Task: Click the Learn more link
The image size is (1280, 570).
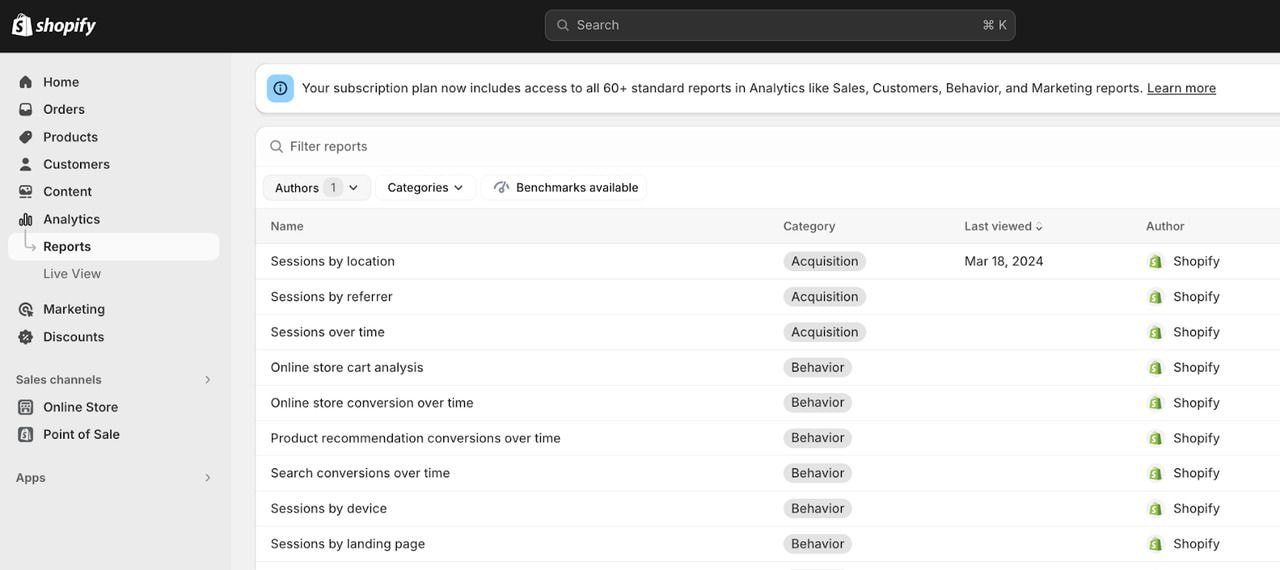Action: click(x=1181, y=88)
